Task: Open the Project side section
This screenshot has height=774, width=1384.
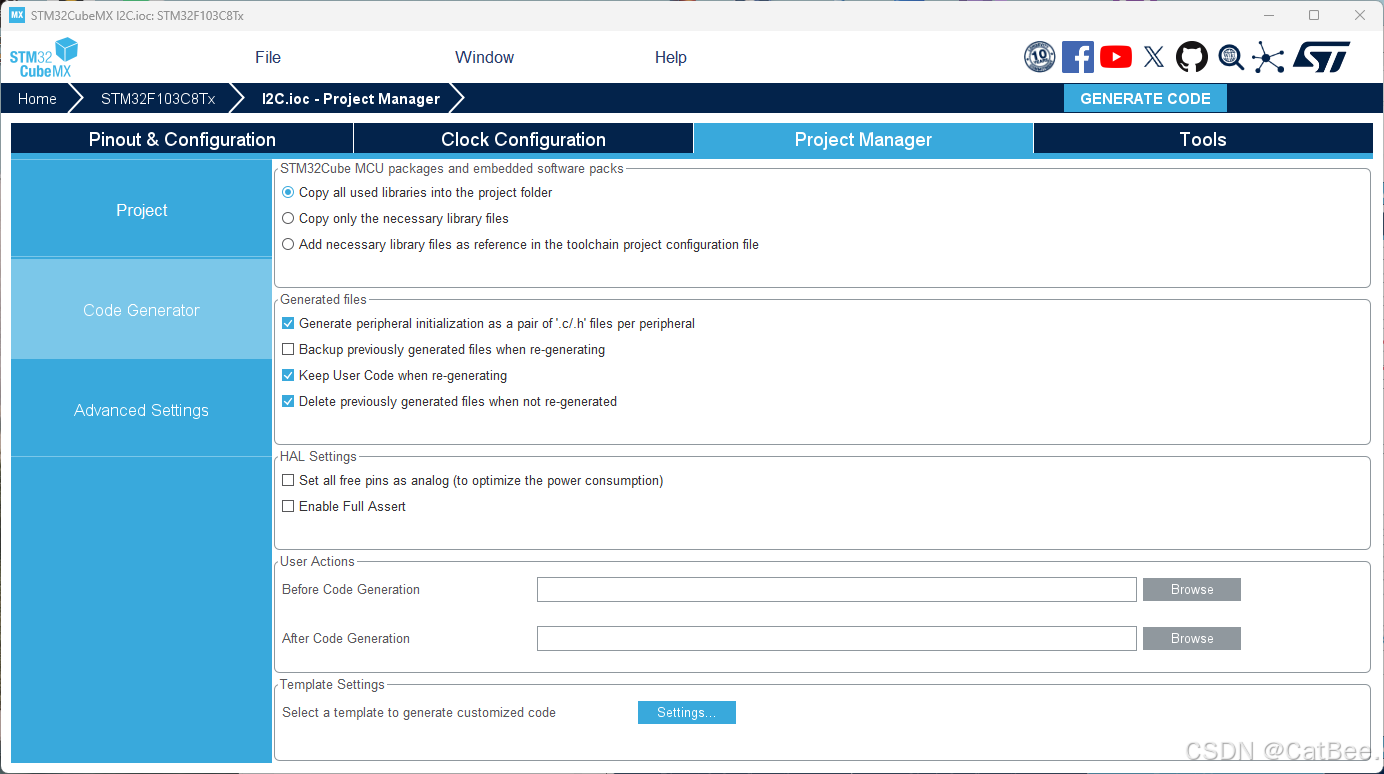Action: [141, 210]
